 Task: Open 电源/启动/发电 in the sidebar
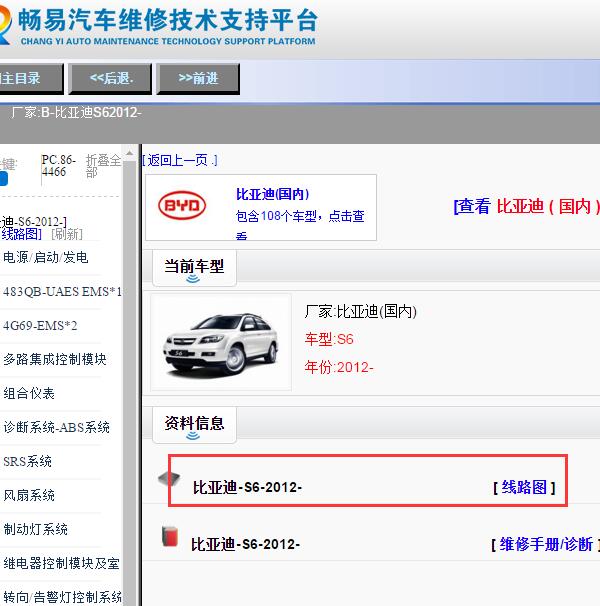(46, 257)
